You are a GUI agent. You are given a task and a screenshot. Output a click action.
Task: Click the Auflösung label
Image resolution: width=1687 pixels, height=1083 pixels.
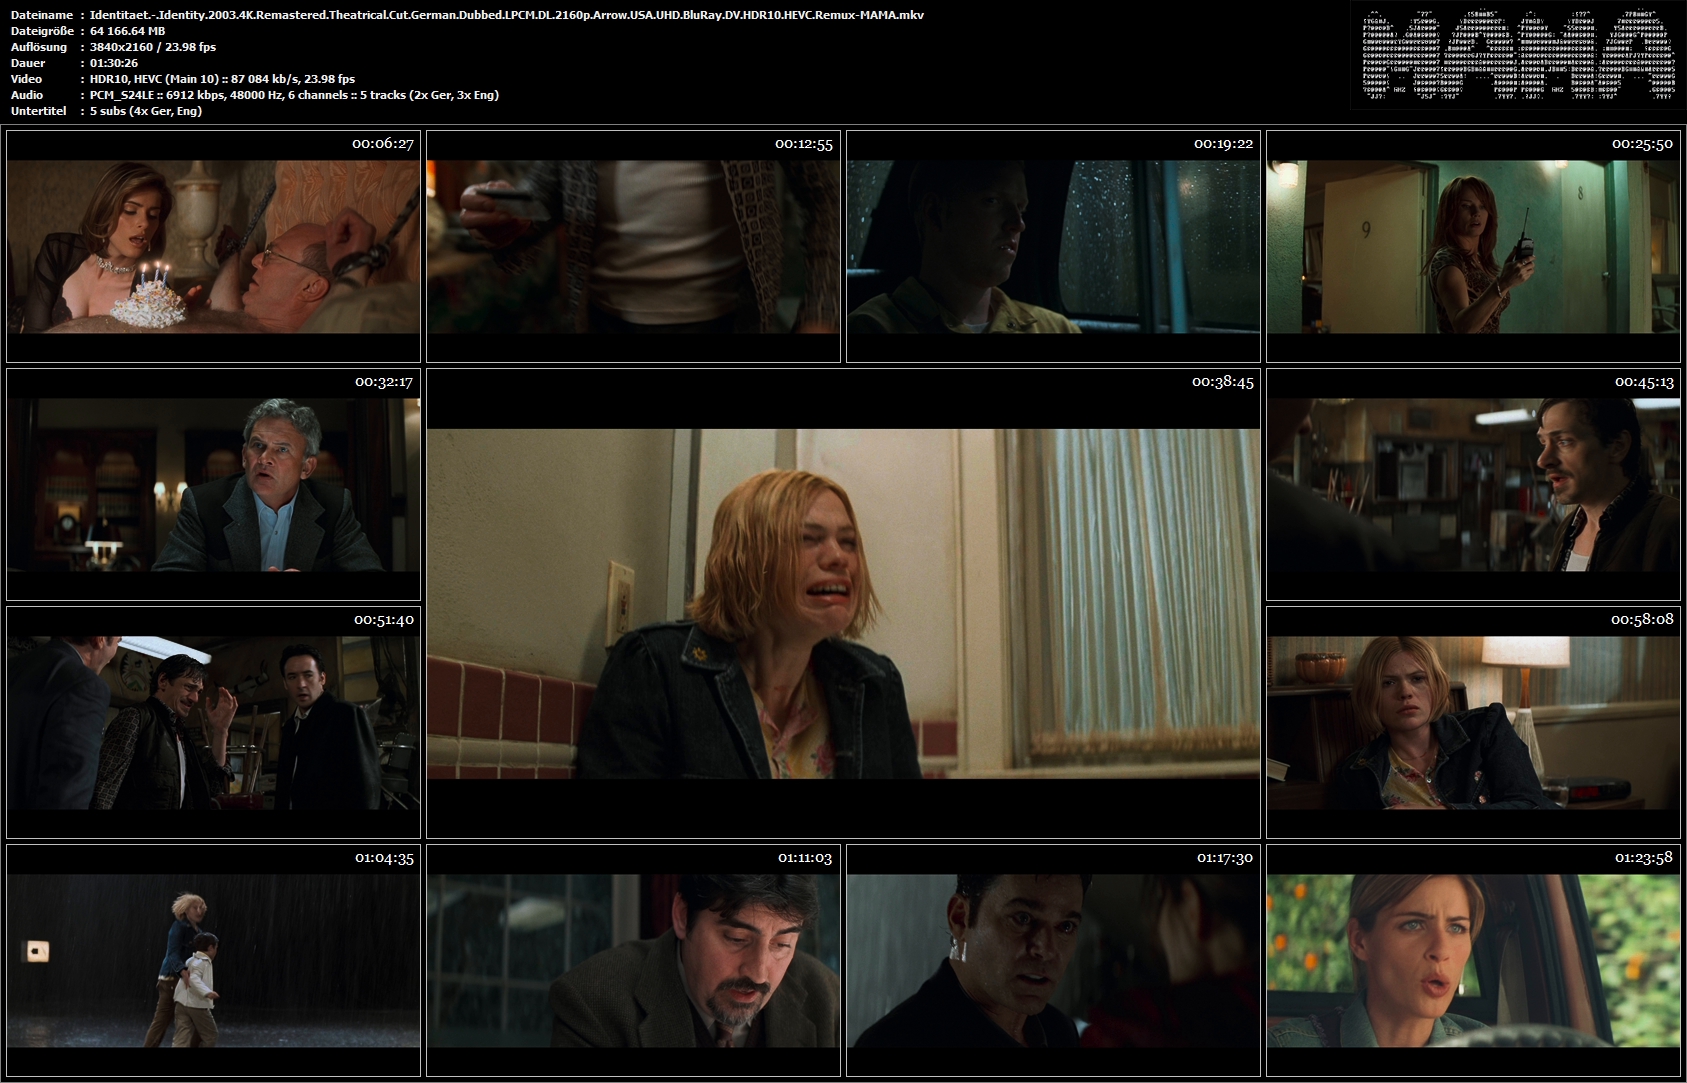point(39,47)
